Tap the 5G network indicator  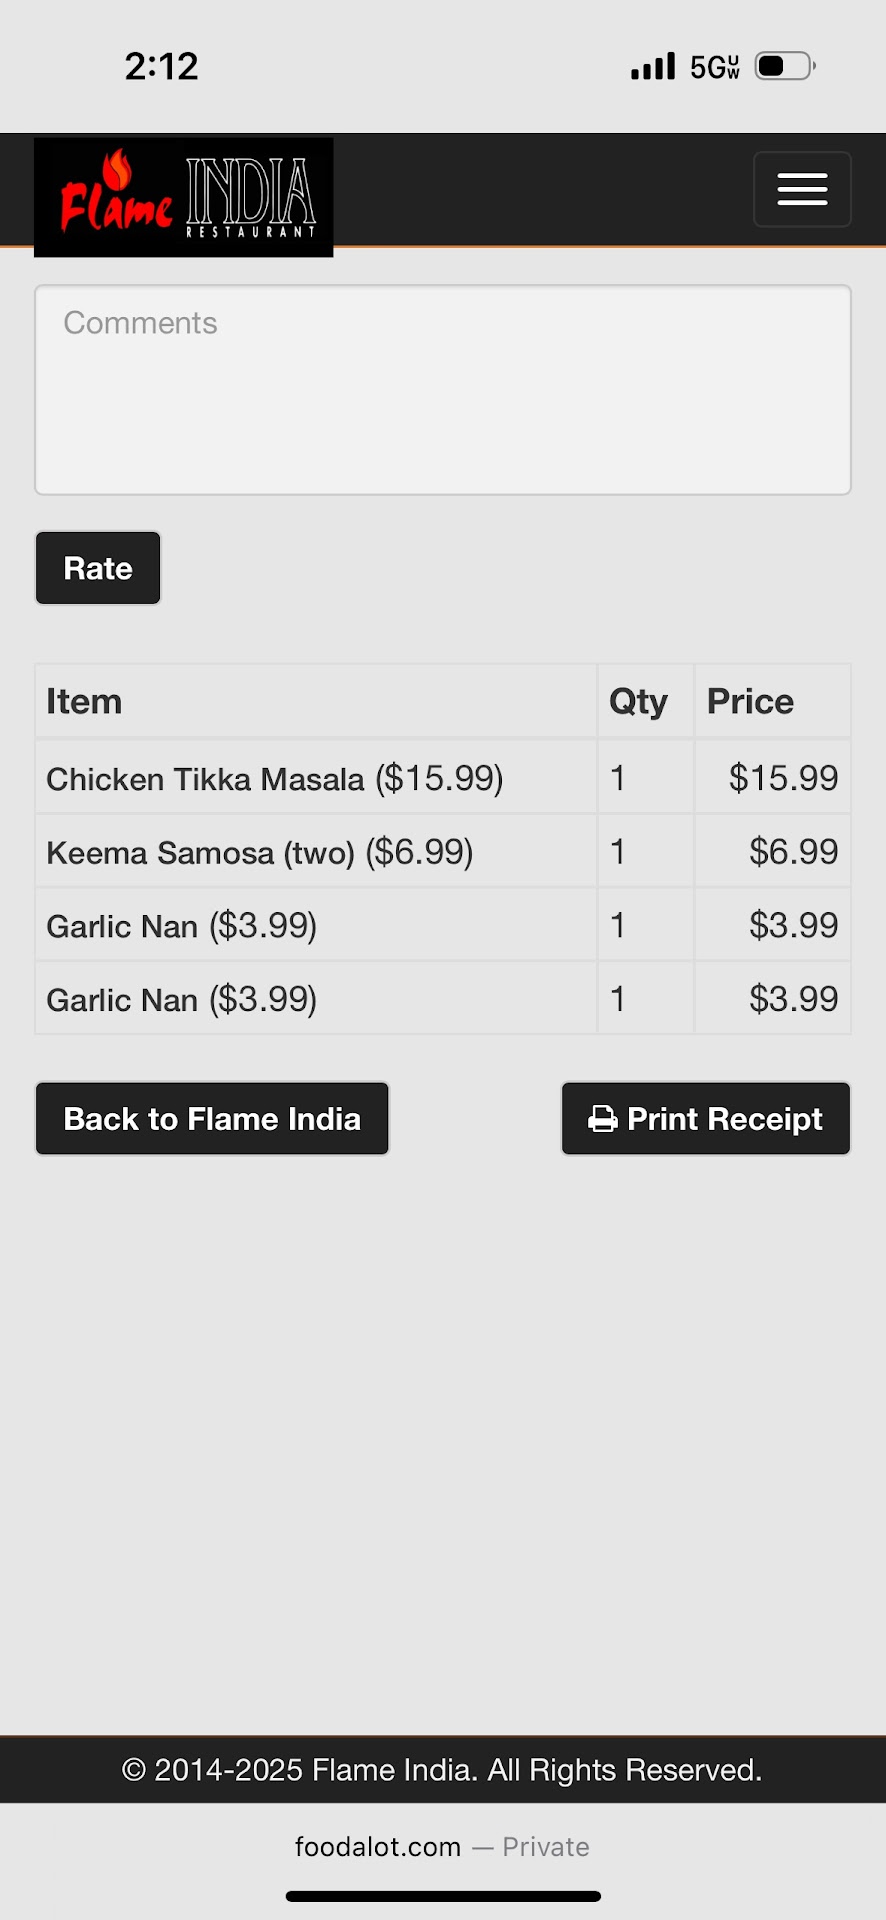715,67
